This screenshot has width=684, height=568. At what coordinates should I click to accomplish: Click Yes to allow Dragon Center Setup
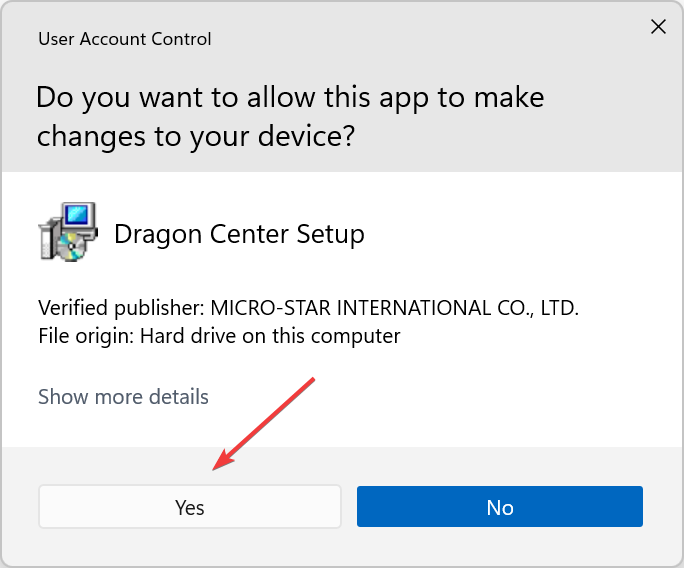pyautogui.click(x=190, y=506)
